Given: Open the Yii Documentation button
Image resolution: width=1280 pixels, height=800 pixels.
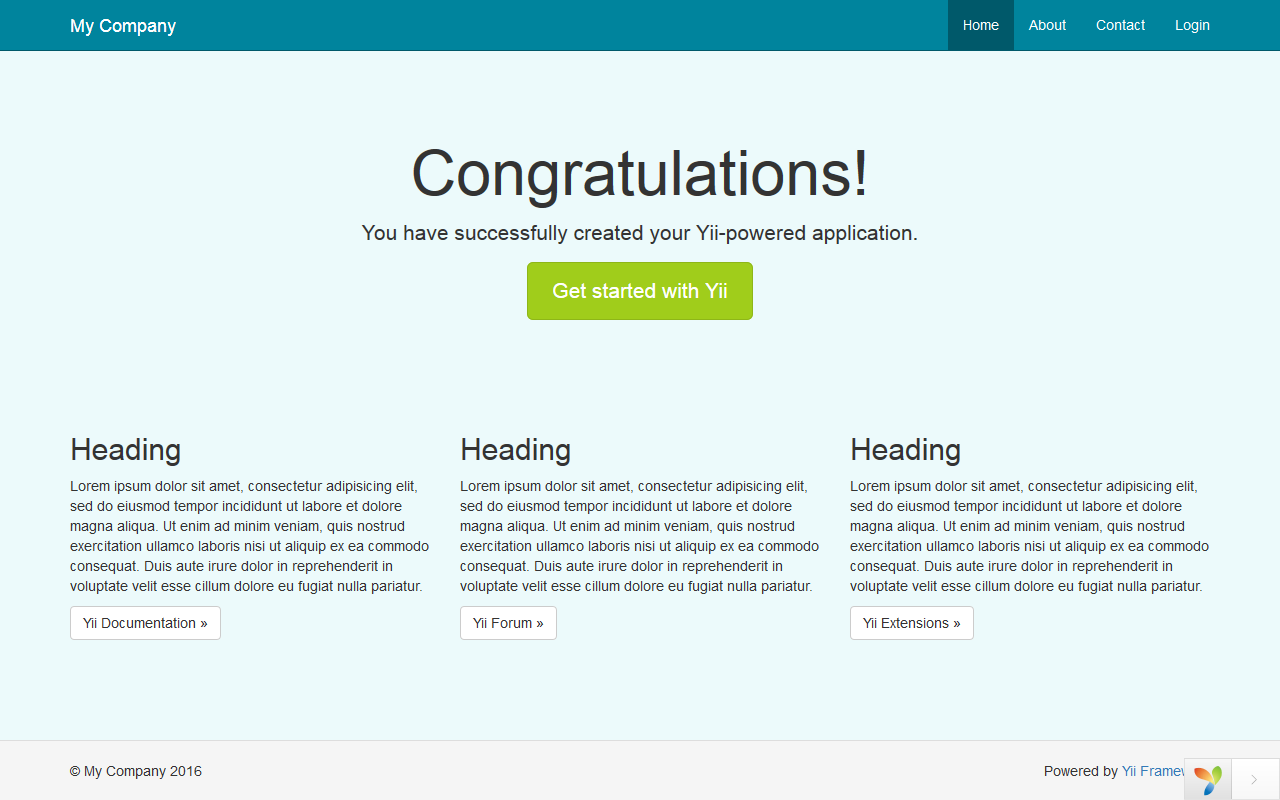Looking at the screenshot, I should (145, 623).
